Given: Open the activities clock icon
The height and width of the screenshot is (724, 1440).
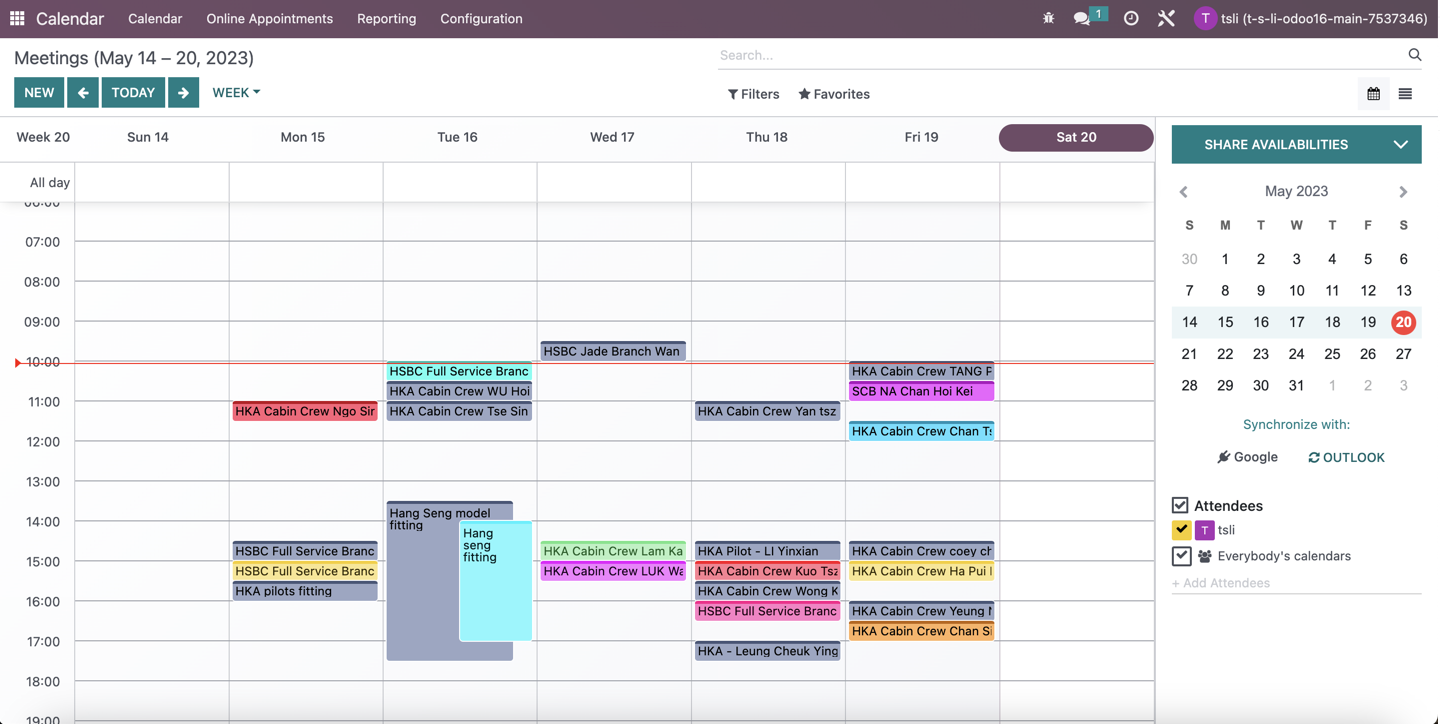Looking at the screenshot, I should (1131, 18).
